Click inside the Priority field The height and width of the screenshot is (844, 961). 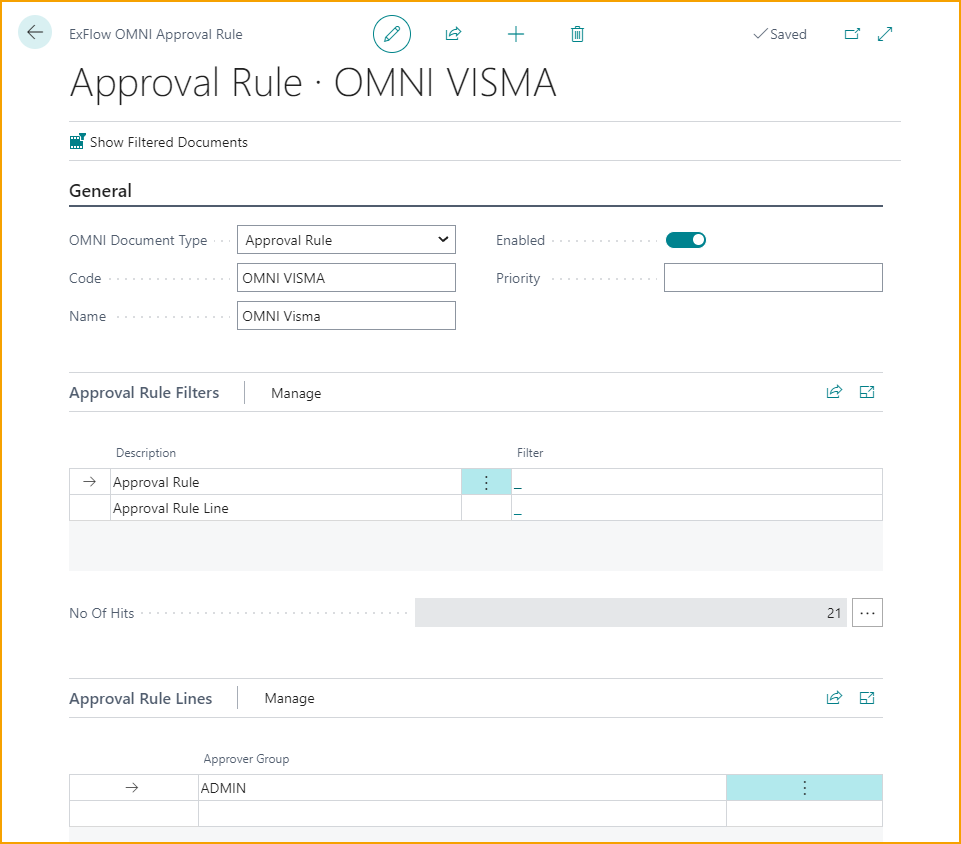click(772, 277)
